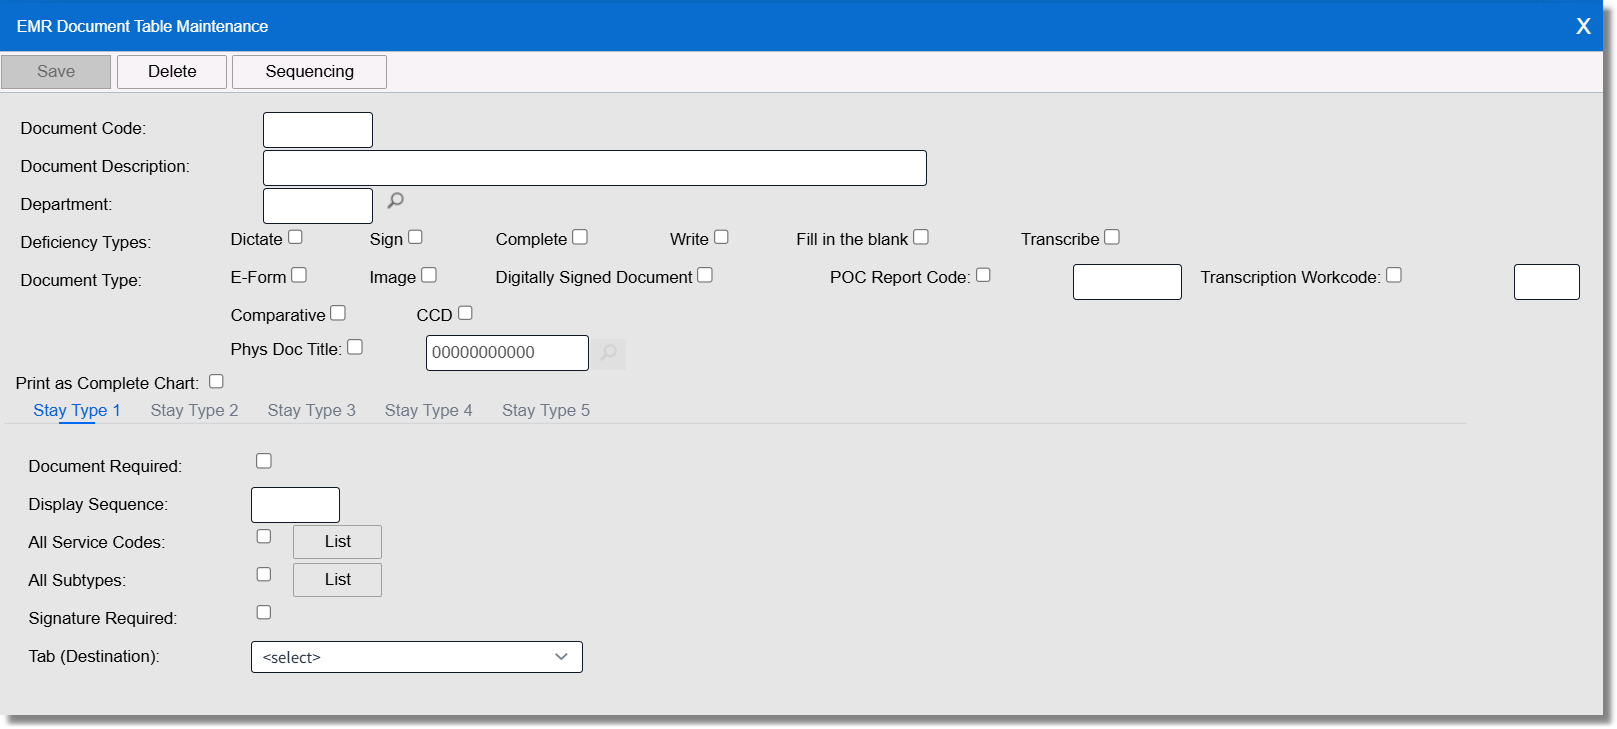Open the All Service Codes List button
The height and width of the screenshot is (729, 1617).
(337, 542)
